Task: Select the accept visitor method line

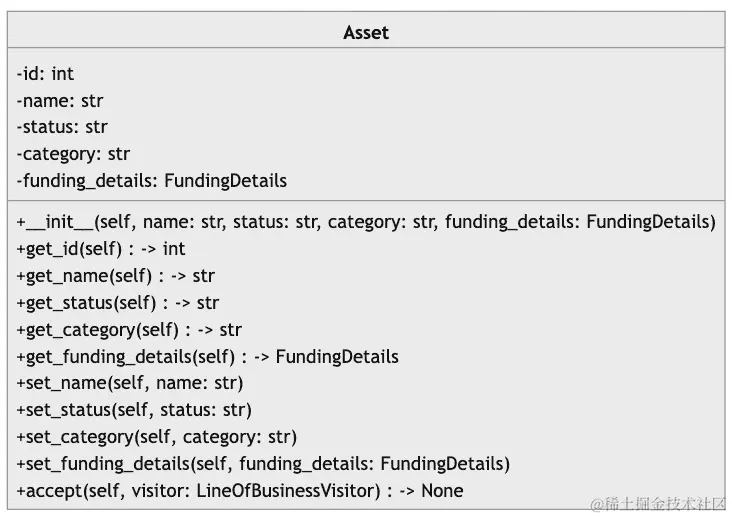Action: click(x=240, y=491)
